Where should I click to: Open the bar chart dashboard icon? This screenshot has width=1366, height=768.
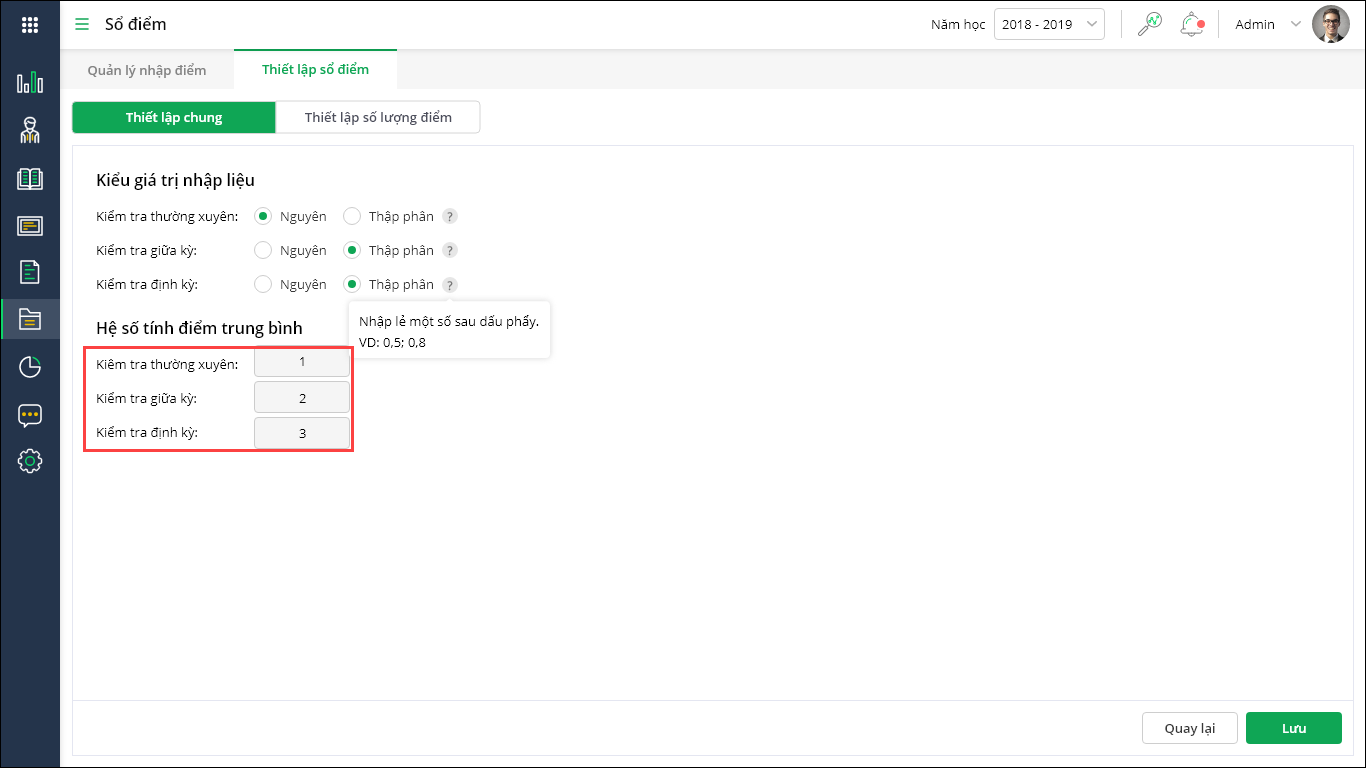tap(30, 82)
